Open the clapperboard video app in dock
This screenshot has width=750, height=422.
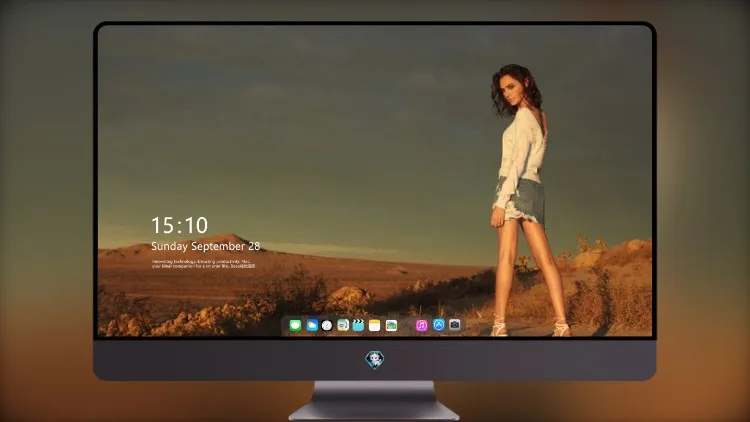(358, 325)
